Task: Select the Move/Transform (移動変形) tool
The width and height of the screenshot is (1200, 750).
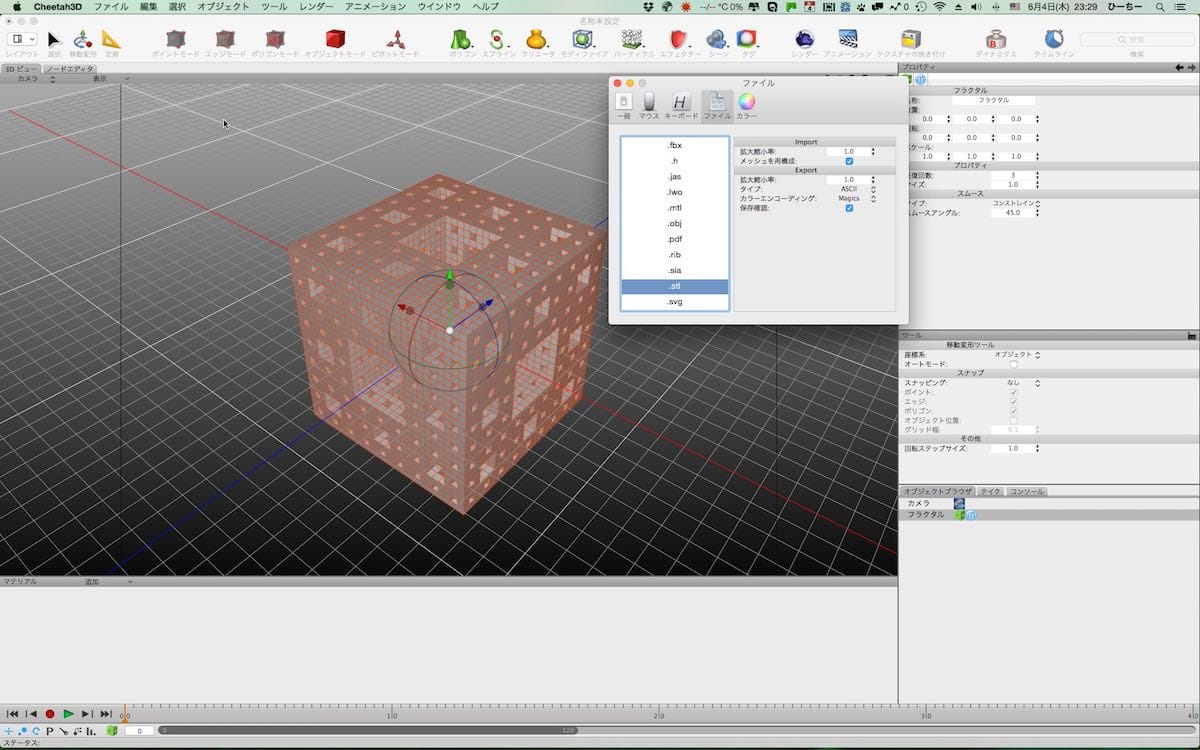Action: [x=83, y=39]
